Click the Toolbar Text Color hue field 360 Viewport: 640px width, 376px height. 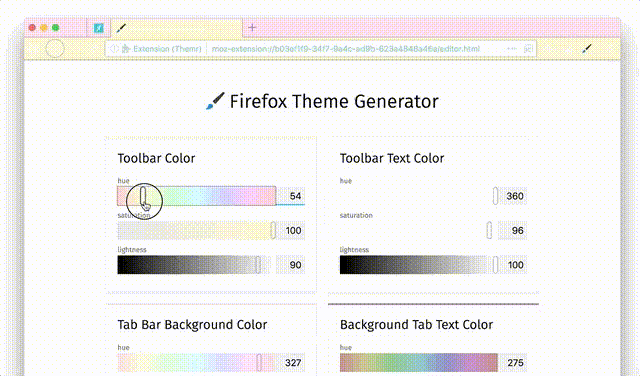(x=514, y=196)
